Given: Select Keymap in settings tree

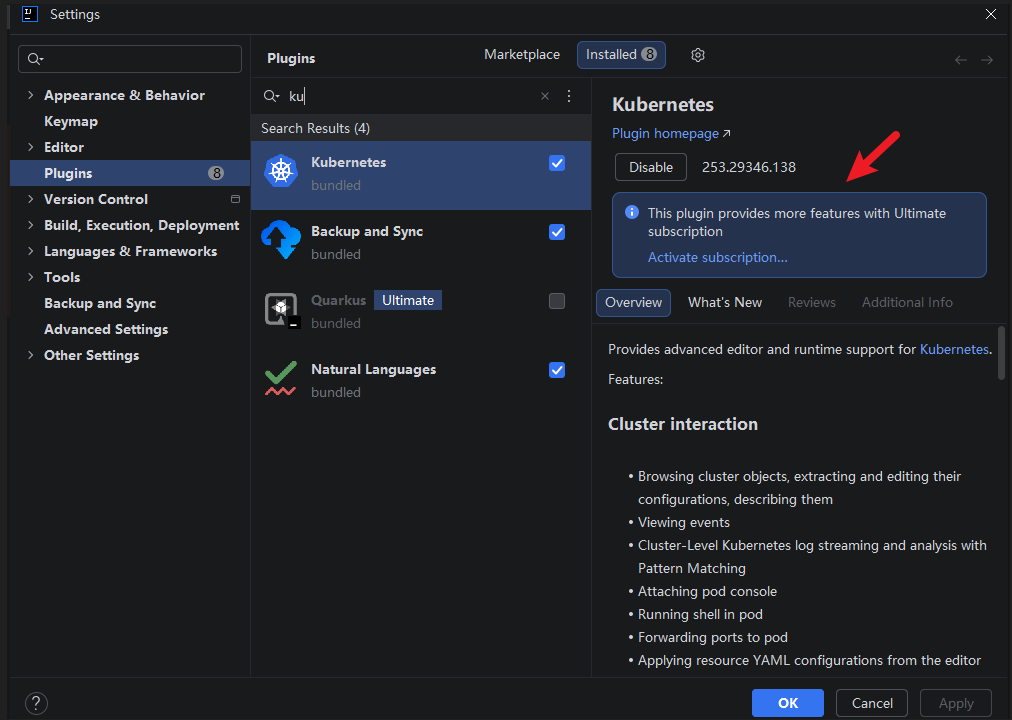Looking at the screenshot, I should 71,121.
